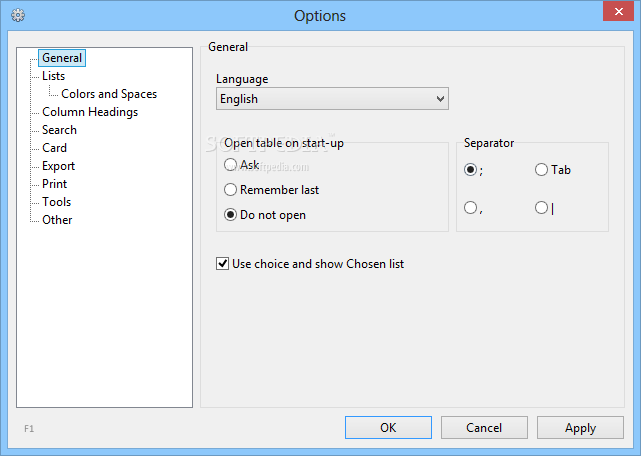The height and width of the screenshot is (456, 641).
Task: Select Colors and Spaces in the tree
Action: (x=109, y=94)
